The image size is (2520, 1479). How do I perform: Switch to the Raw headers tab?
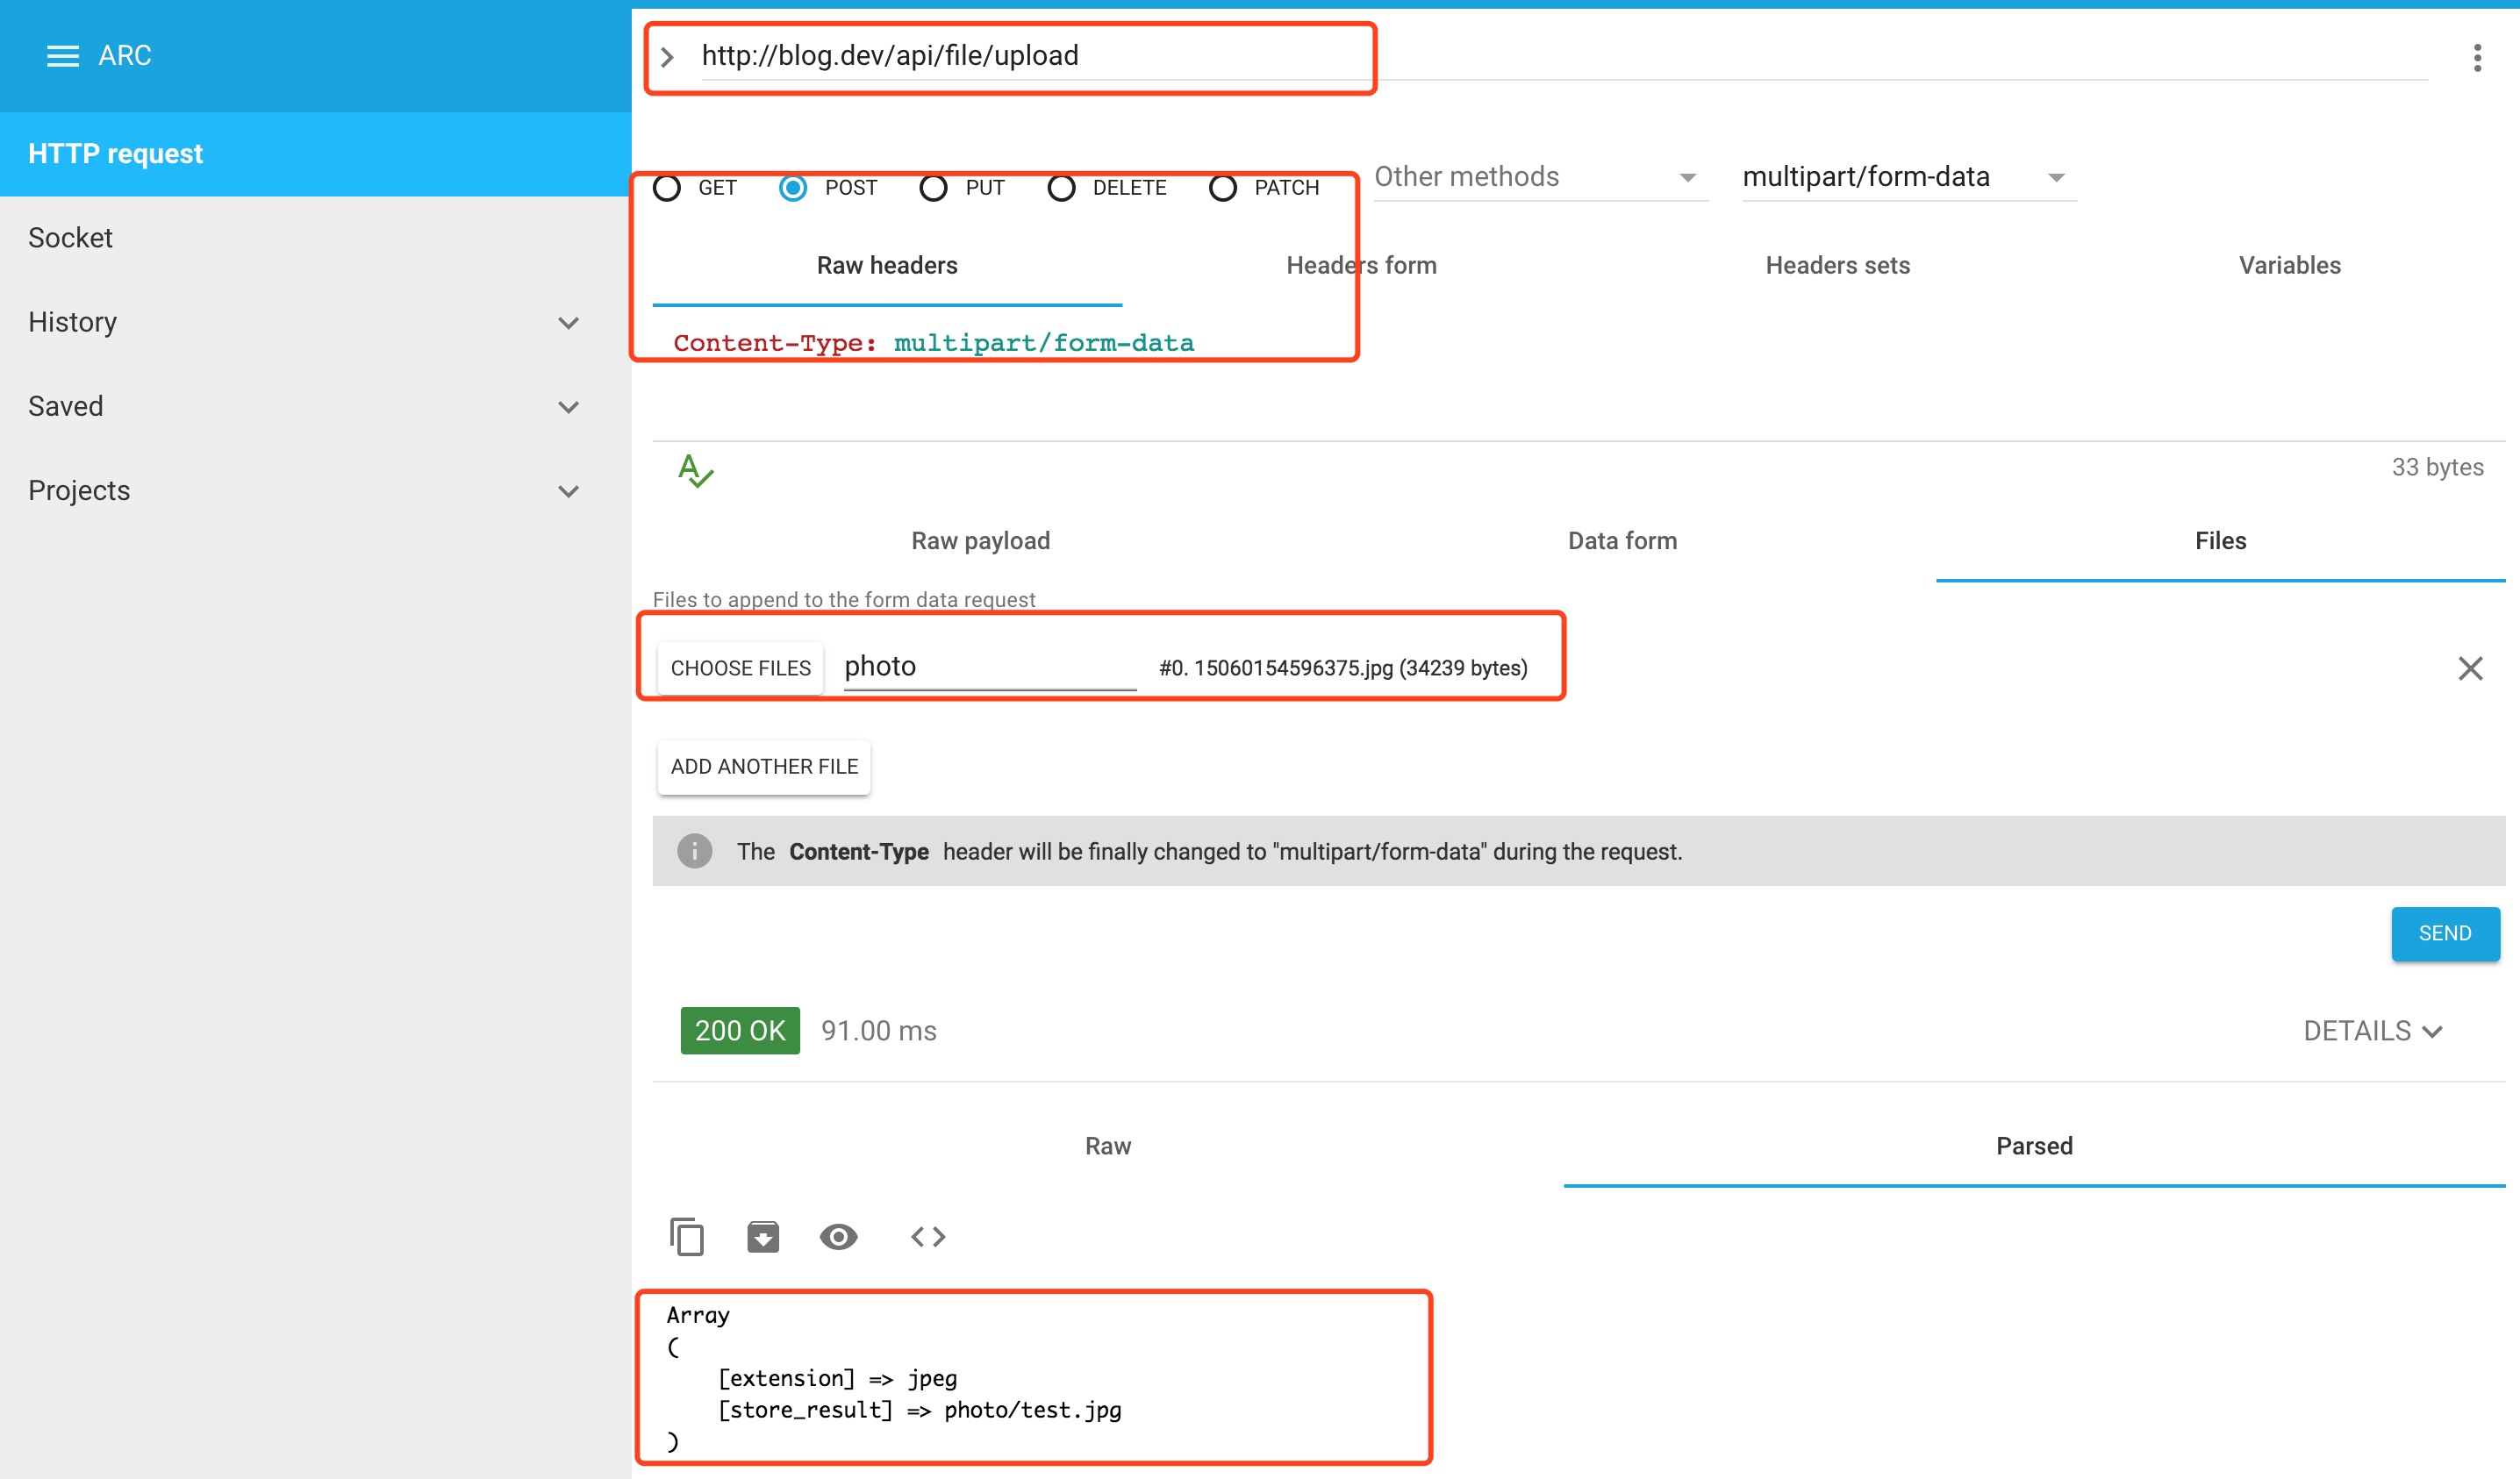887,265
